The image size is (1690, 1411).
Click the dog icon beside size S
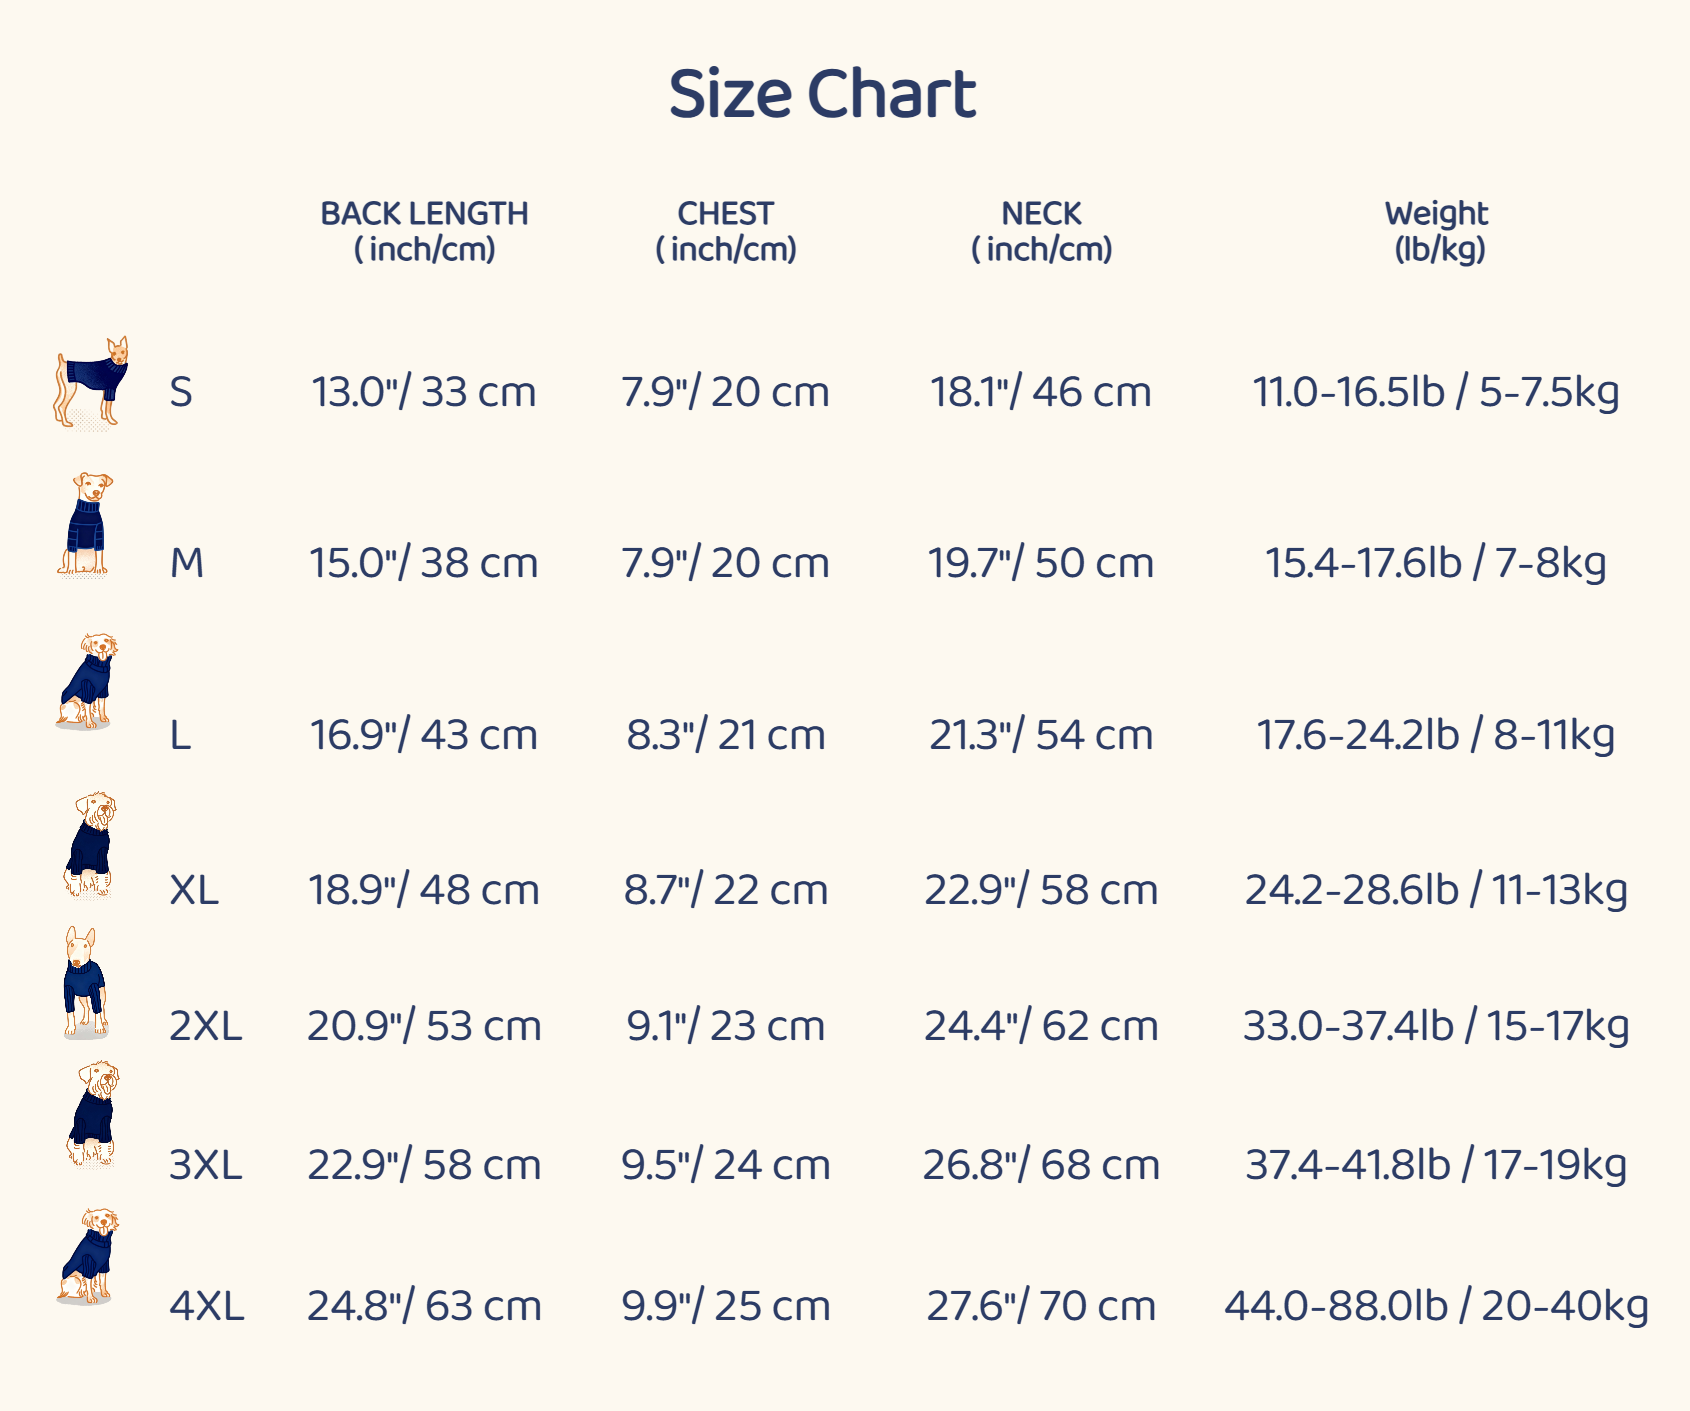tap(91, 383)
